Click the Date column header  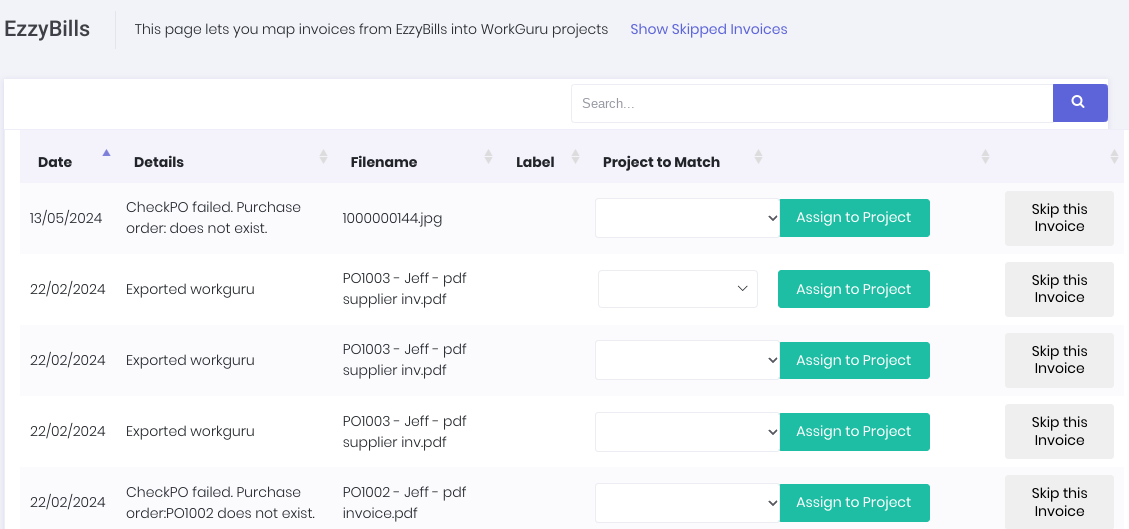(x=55, y=162)
